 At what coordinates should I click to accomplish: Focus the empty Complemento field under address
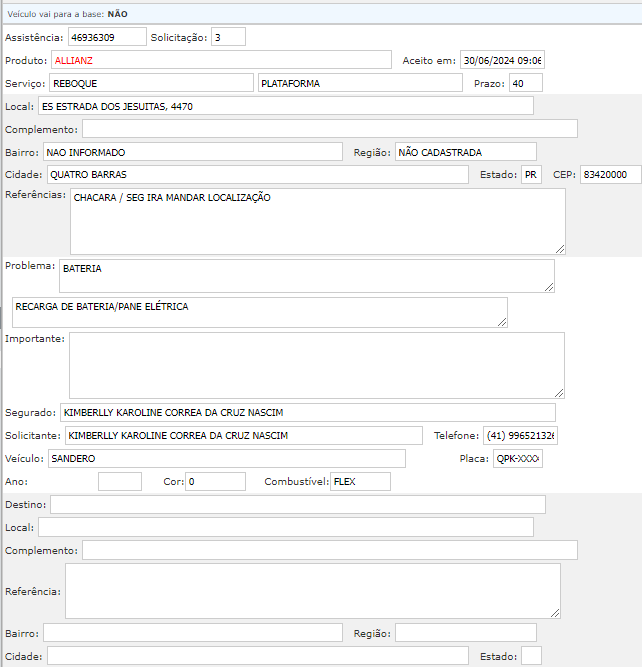click(x=329, y=129)
